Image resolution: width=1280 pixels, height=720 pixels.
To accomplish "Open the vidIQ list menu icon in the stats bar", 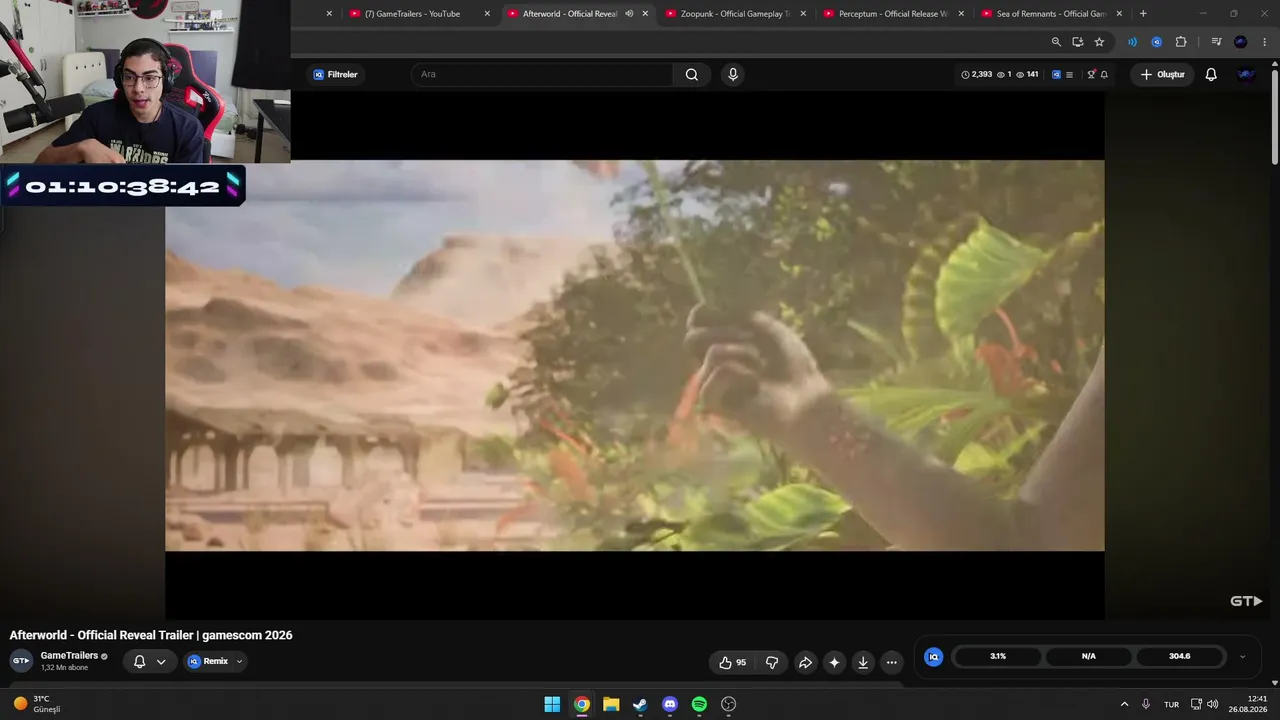I will (1069, 74).
